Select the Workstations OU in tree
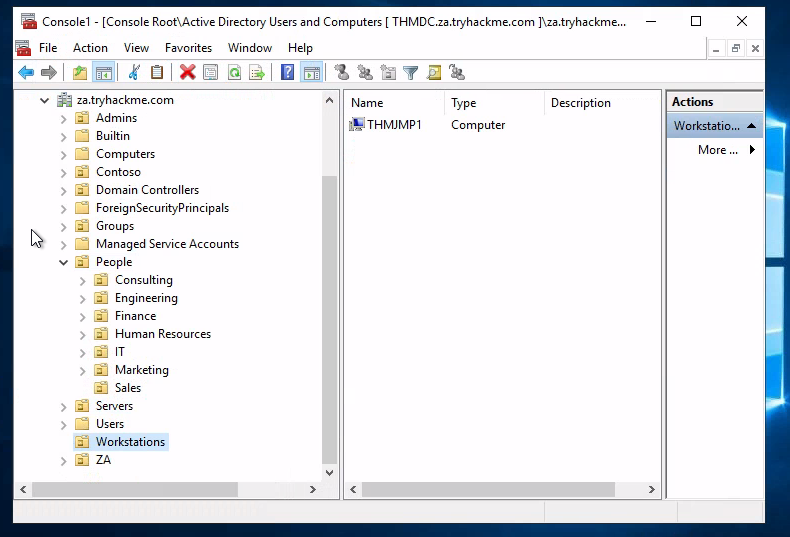This screenshot has width=790, height=537. tap(130, 442)
